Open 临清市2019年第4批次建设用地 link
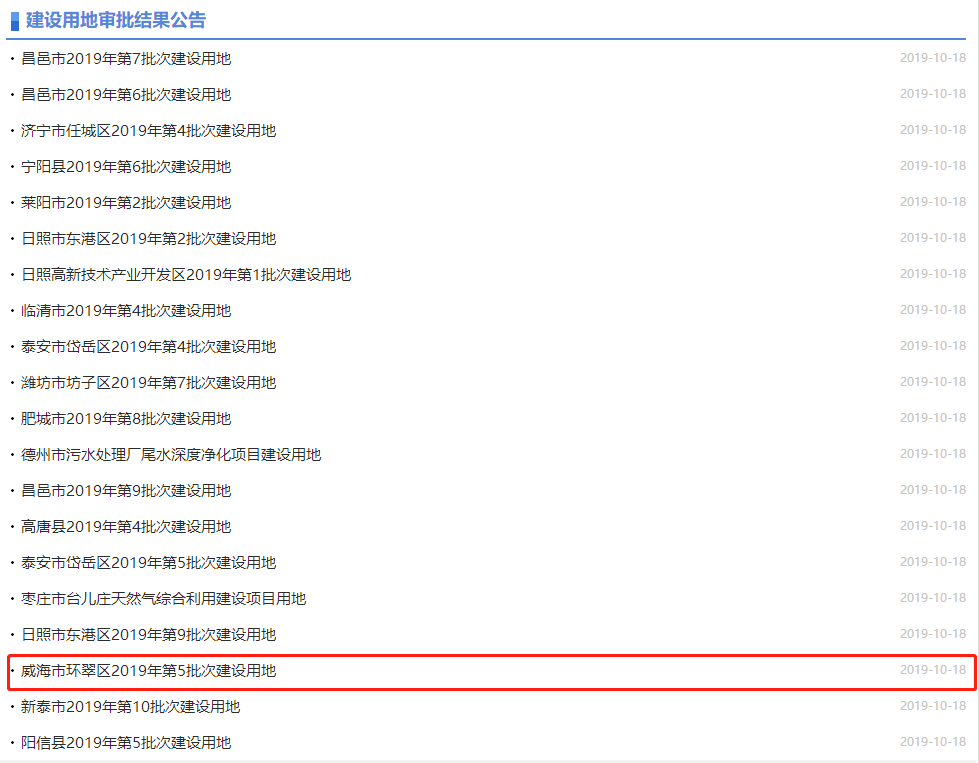979x763 pixels. pyautogui.click(x=126, y=311)
